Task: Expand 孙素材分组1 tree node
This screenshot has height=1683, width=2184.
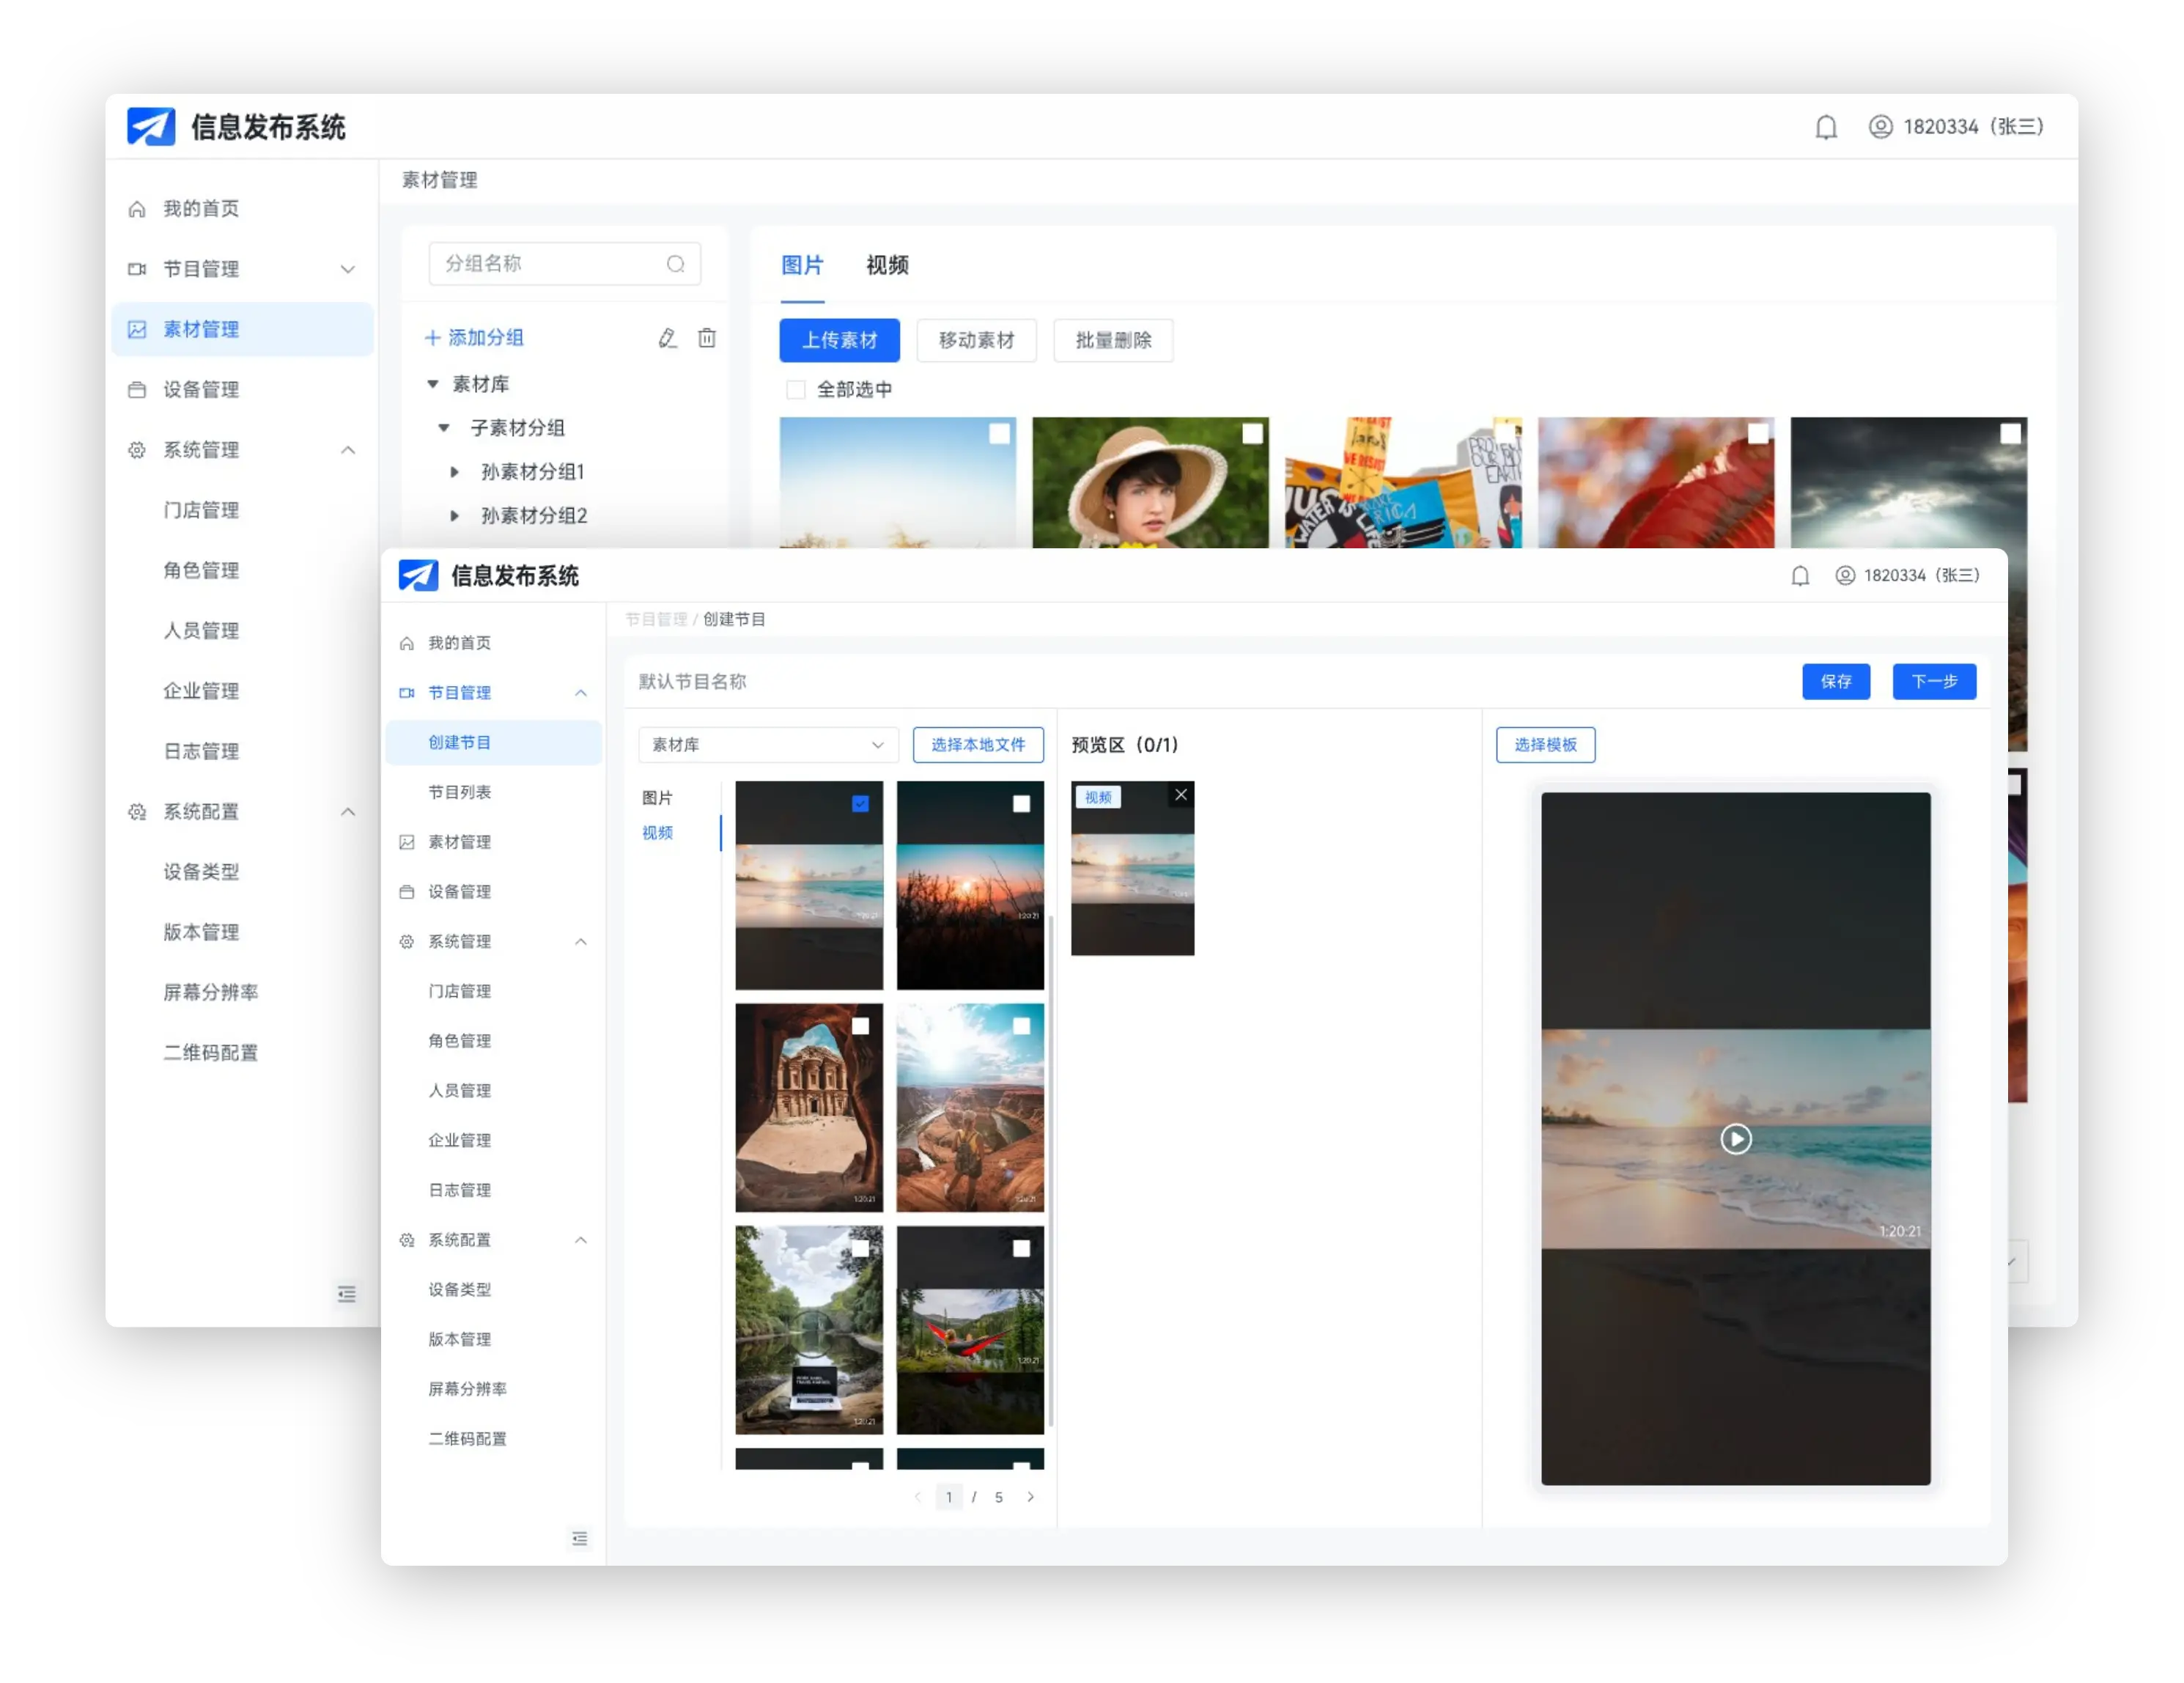Action: 455,472
